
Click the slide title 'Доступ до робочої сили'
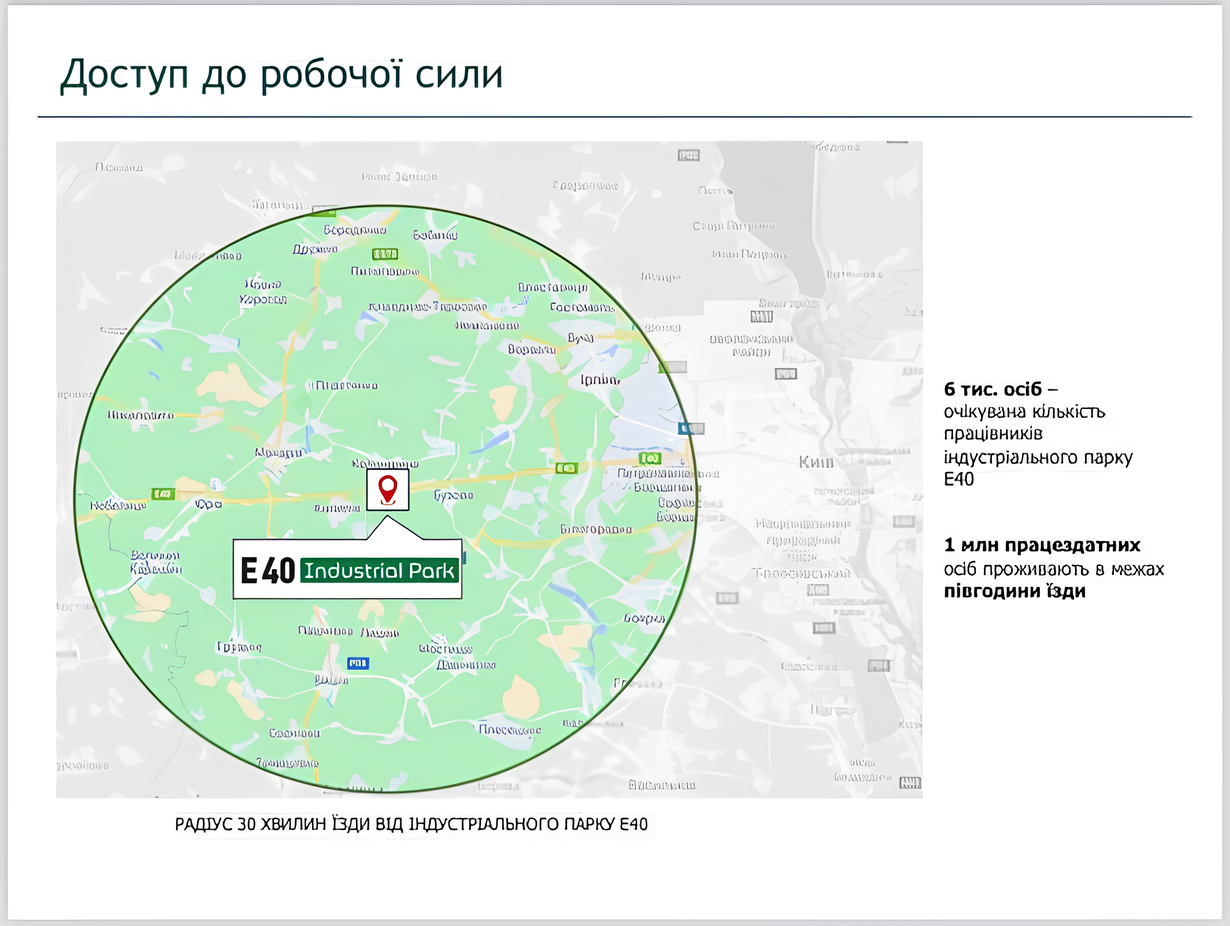pos(281,76)
